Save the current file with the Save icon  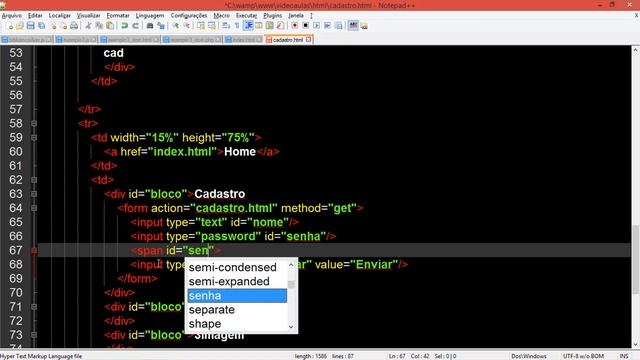(x=31, y=26)
